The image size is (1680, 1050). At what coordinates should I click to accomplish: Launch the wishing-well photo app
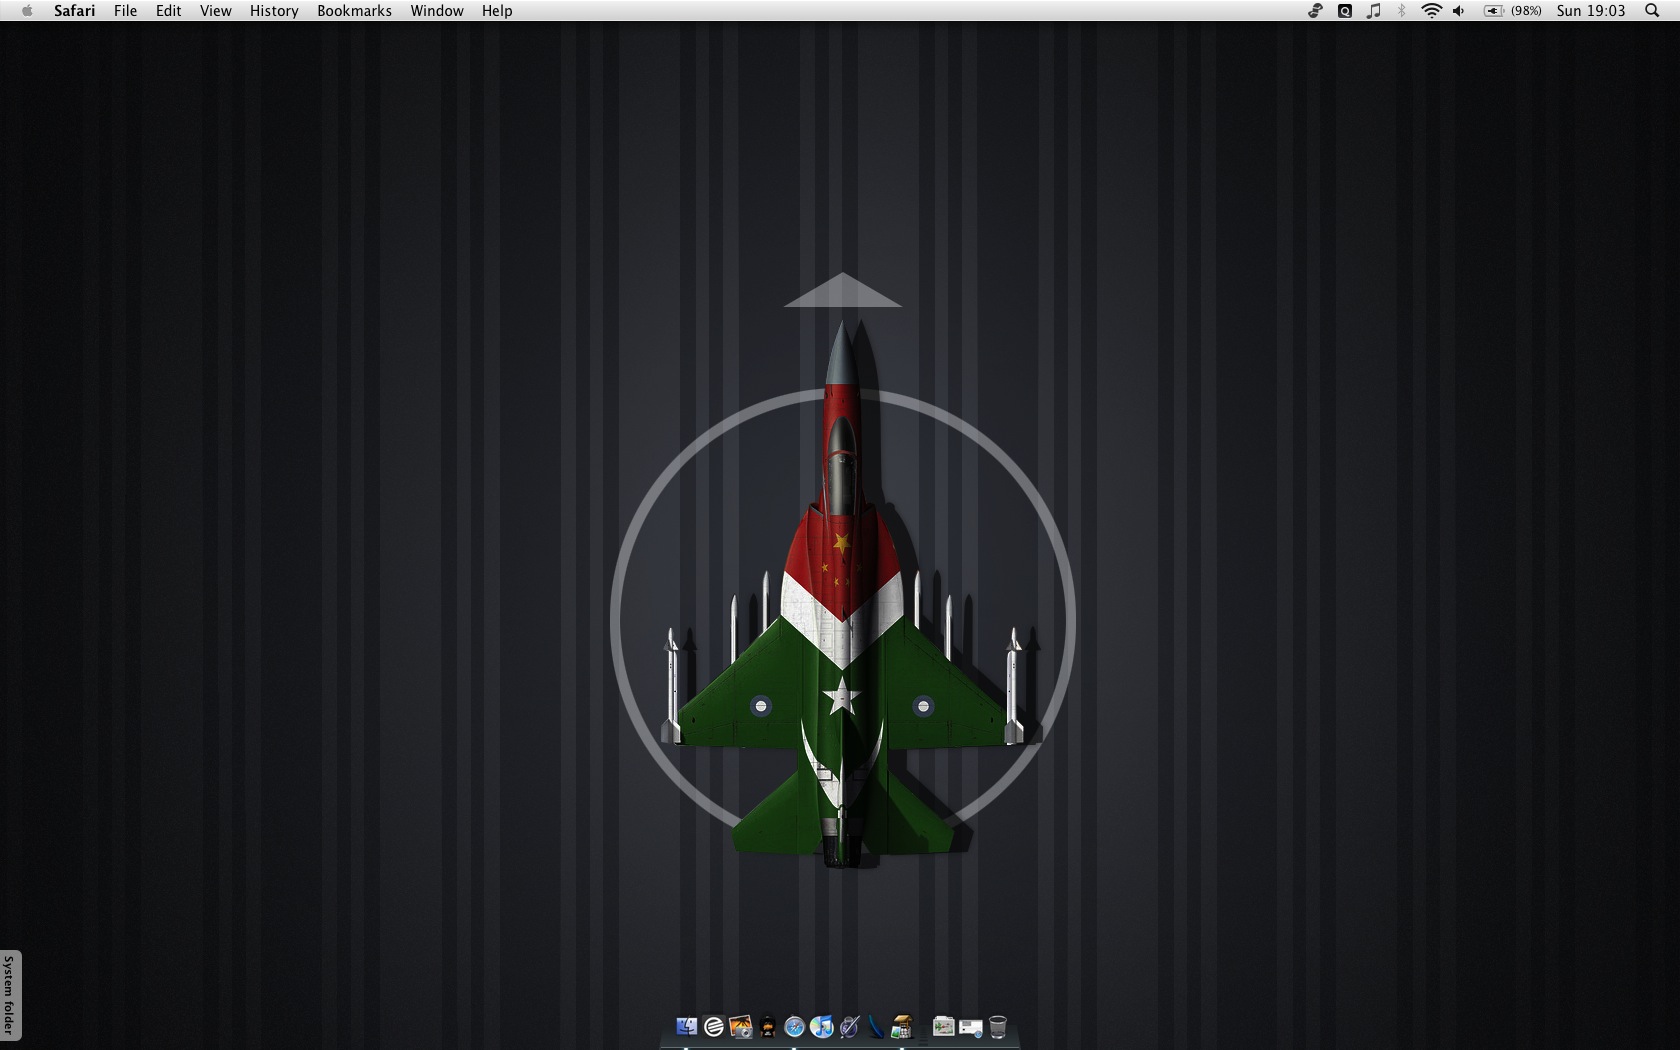[902, 1027]
